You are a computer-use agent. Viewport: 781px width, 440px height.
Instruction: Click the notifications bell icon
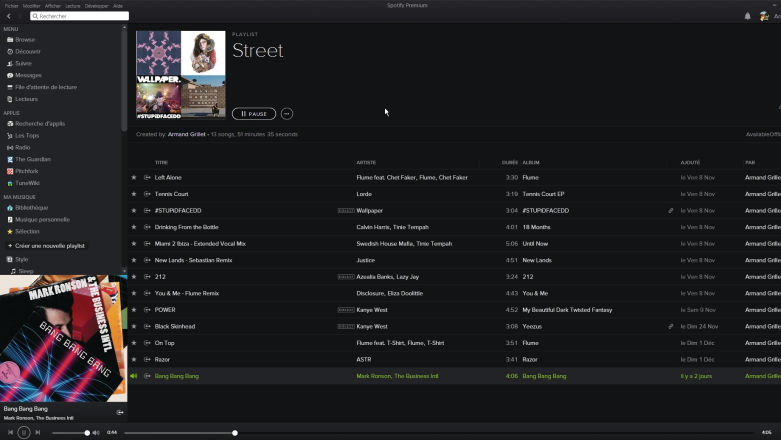point(748,16)
